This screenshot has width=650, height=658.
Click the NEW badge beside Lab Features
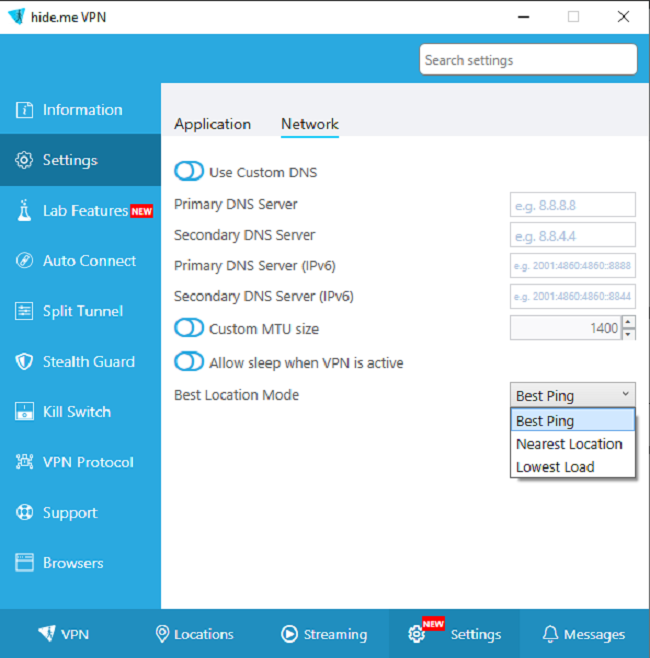141,211
